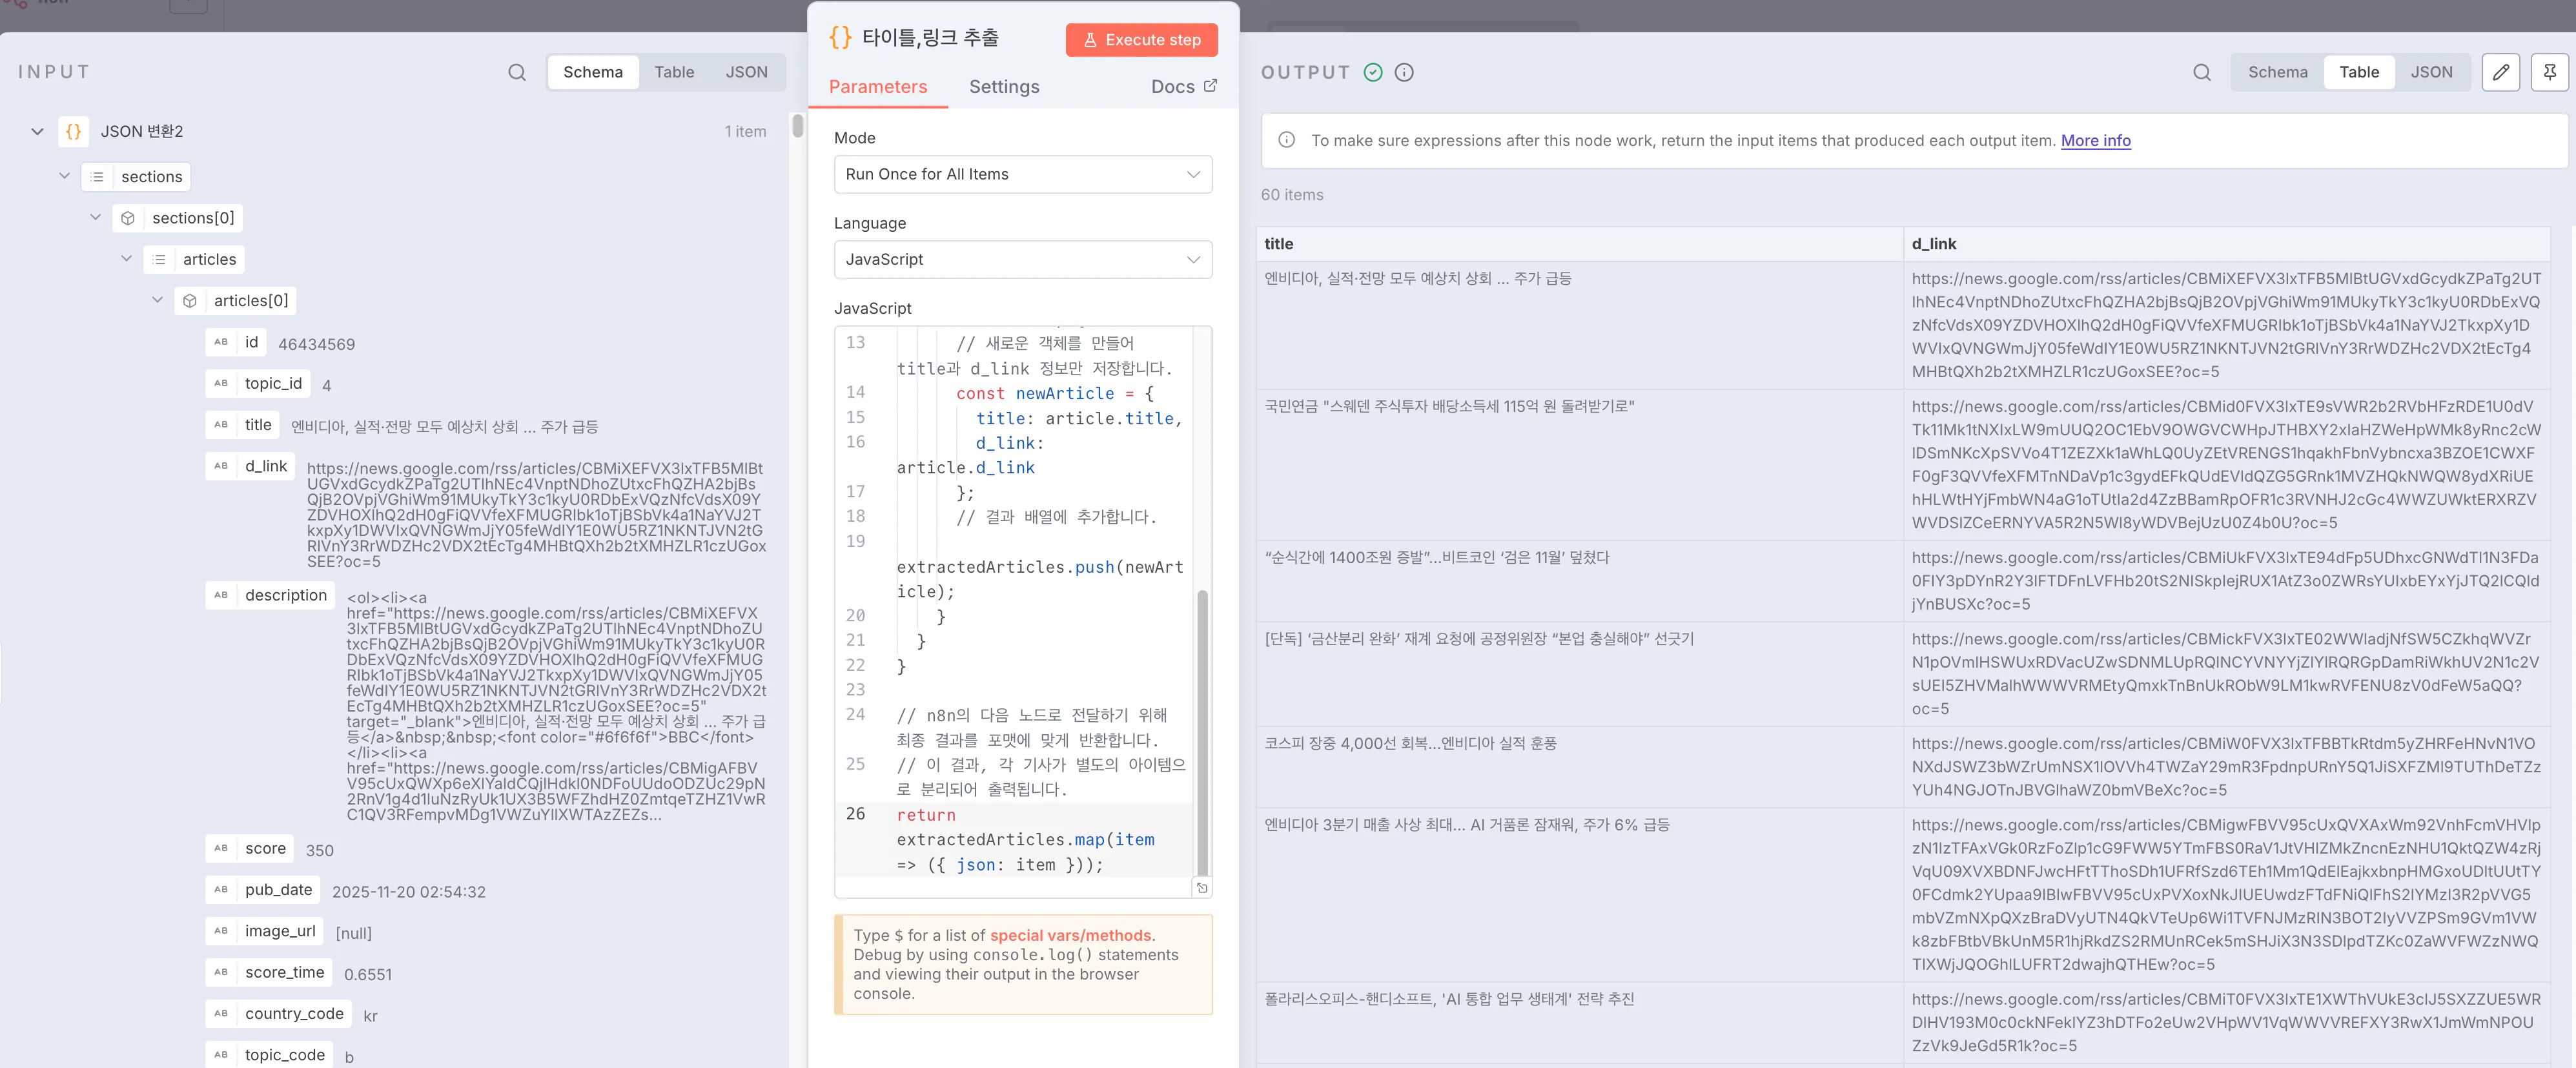Switch INPUT panel to Table view
Viewport: 2576px width, 1068px height.
[674, 71]
